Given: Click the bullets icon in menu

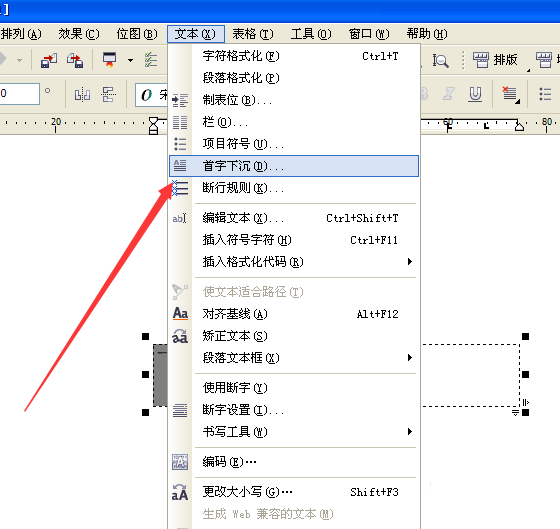Looking at the screenshot, I should (180, 144).
